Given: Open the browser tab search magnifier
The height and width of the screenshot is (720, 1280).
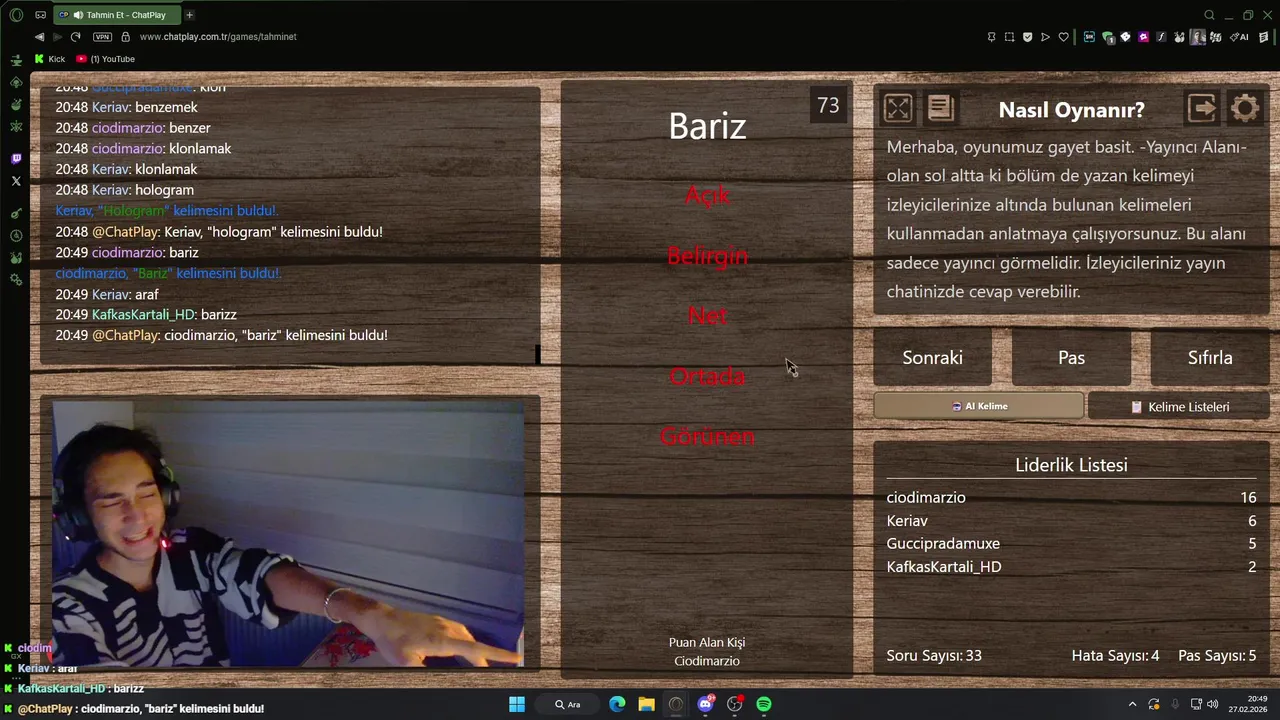Looking at the screenshot, I should coord(1209,15).
